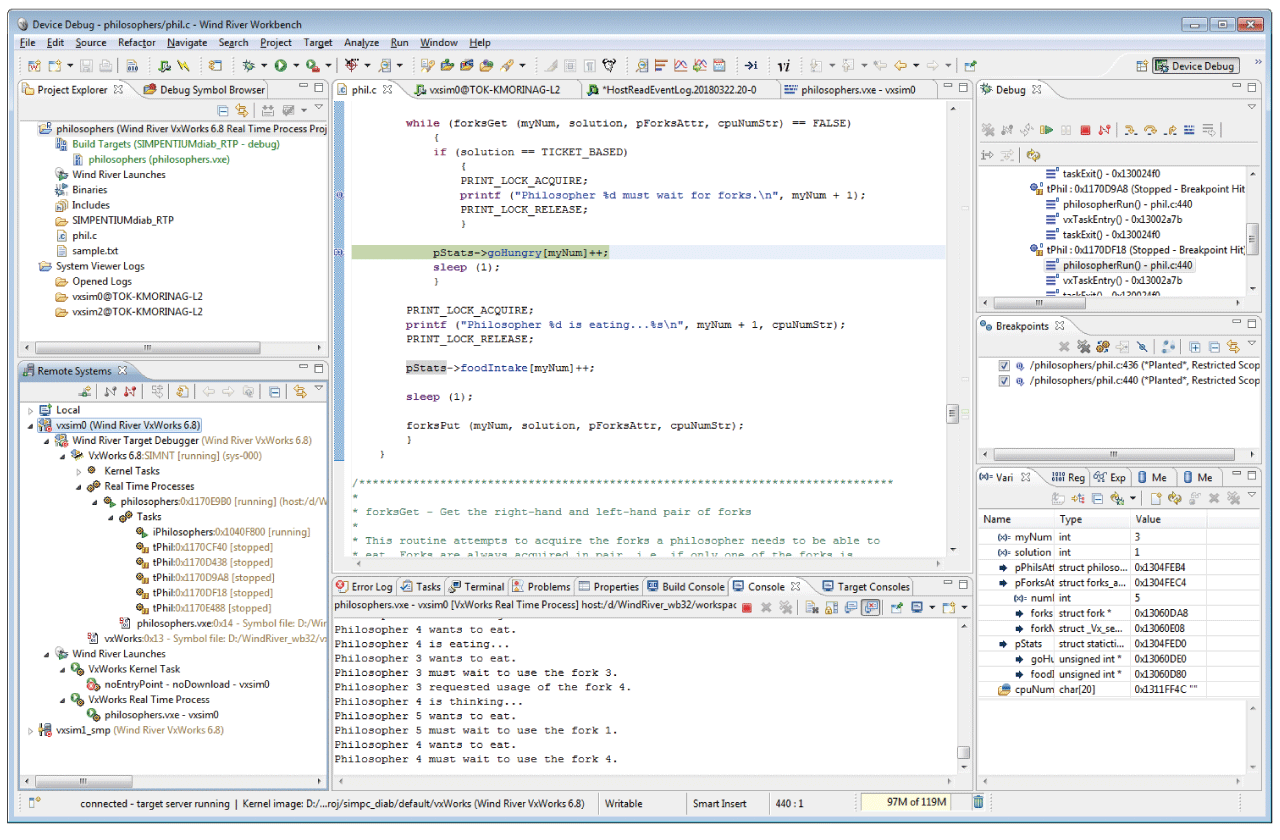Click Step Into in the Debug toolbar
The height and width of the screenshot is (840, 1280).
pos(1131,130)
